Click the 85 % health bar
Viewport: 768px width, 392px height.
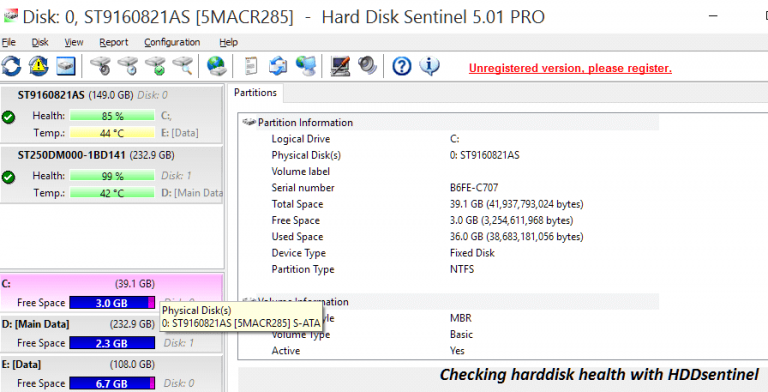pos(112,116)
